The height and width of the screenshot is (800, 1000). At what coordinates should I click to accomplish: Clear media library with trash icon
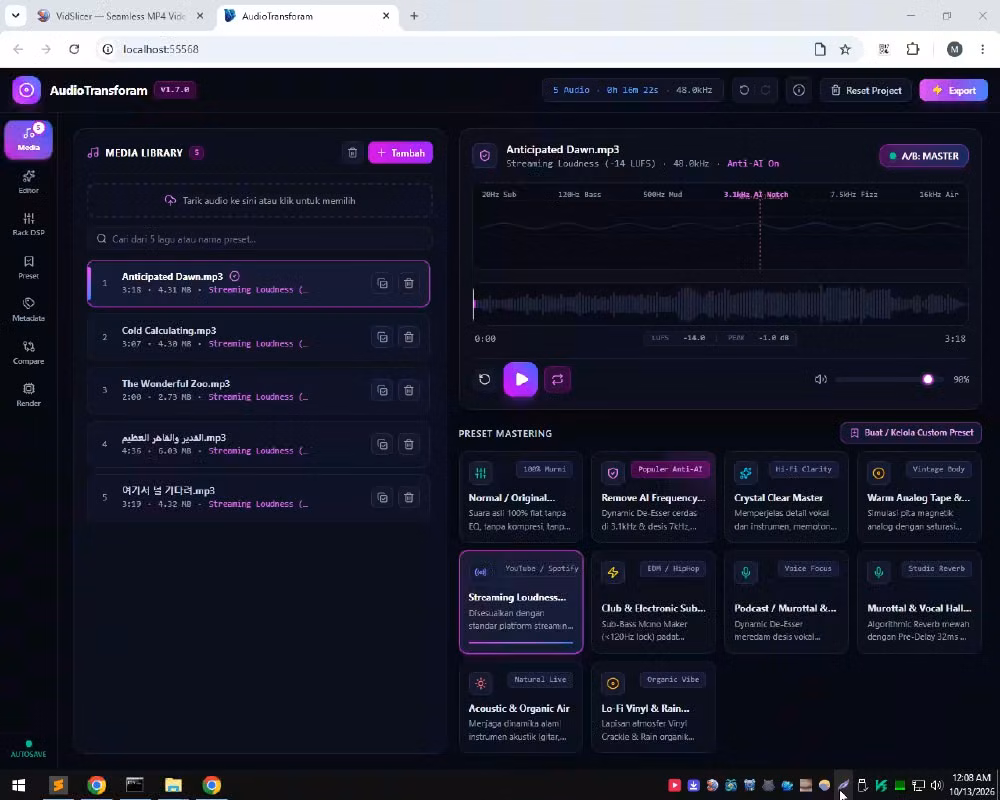(x=352, y=152)
